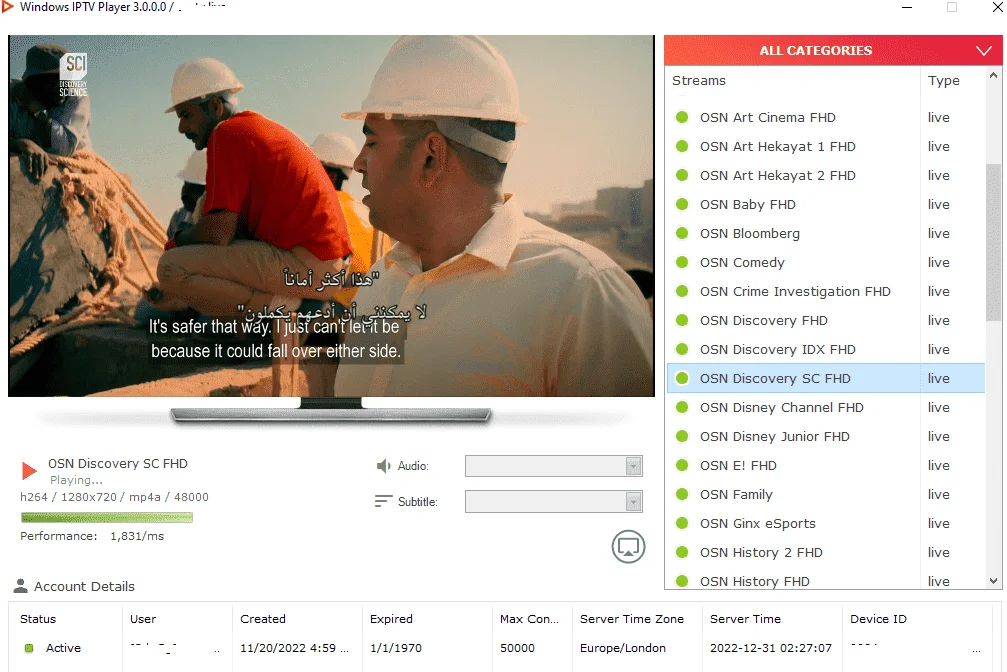
Task: Click the Windows IPTV Player logo icon
Action: coord(8,6)
